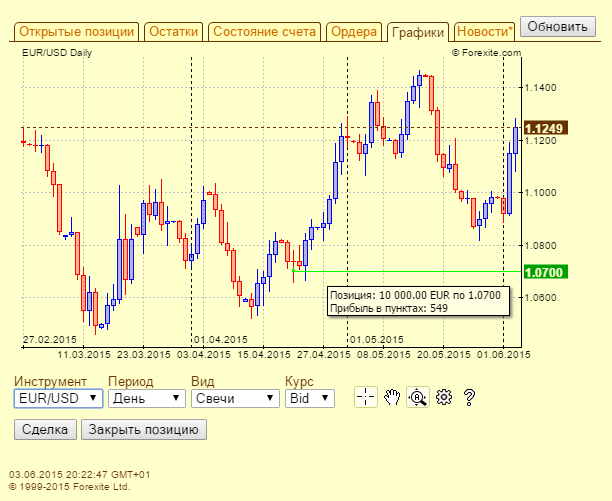Go to the Состояние счета tab
This screenshot has width=612, height=501.
coord(265,32)
